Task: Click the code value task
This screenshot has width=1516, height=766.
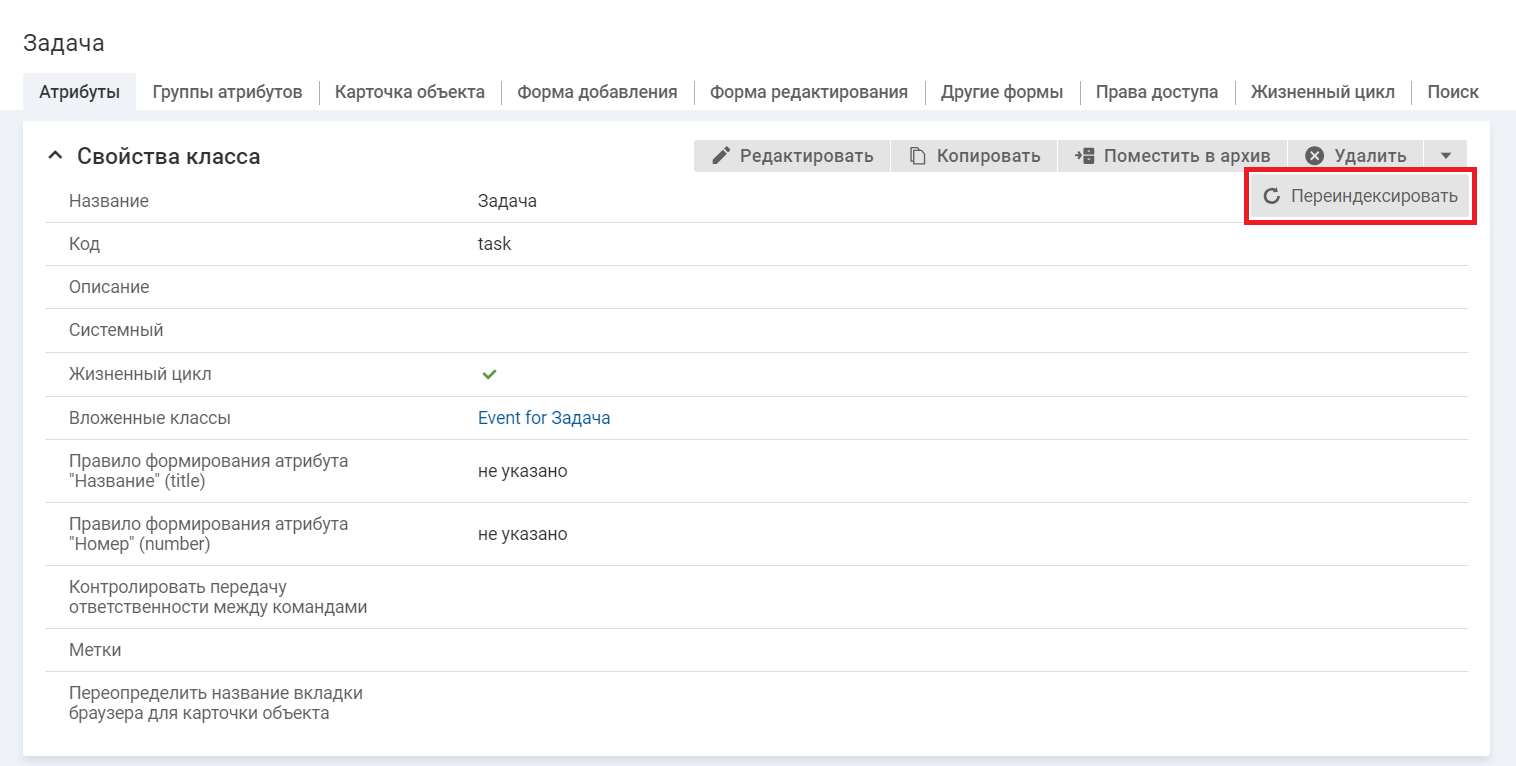Action: click(x=494, y=244)
